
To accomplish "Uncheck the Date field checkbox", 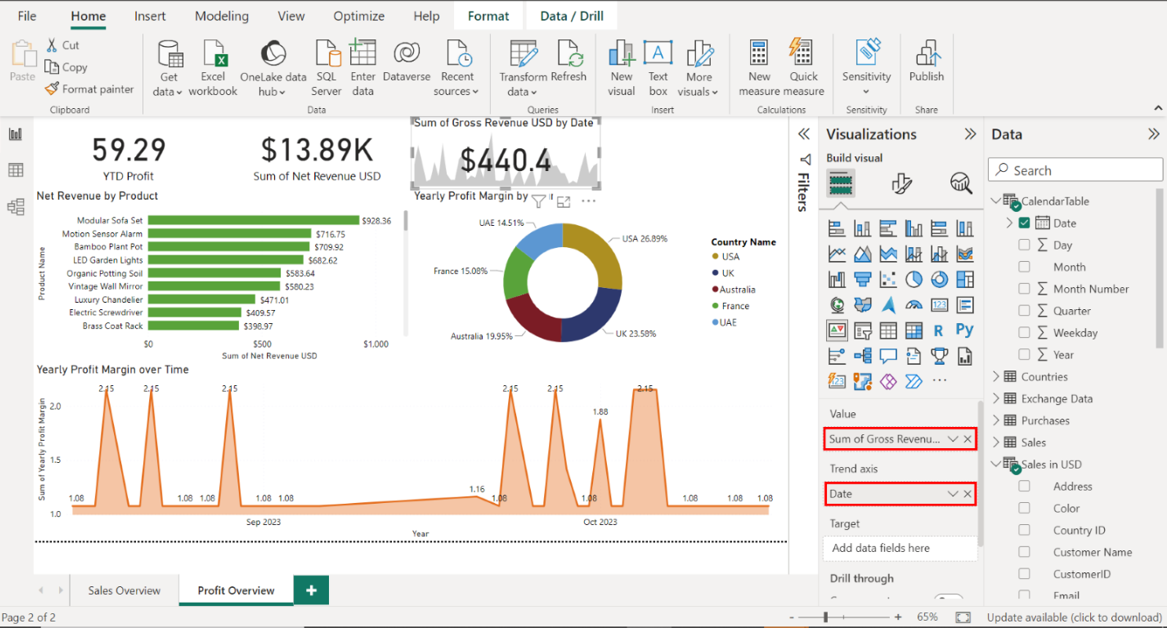I will [1024, 223].
